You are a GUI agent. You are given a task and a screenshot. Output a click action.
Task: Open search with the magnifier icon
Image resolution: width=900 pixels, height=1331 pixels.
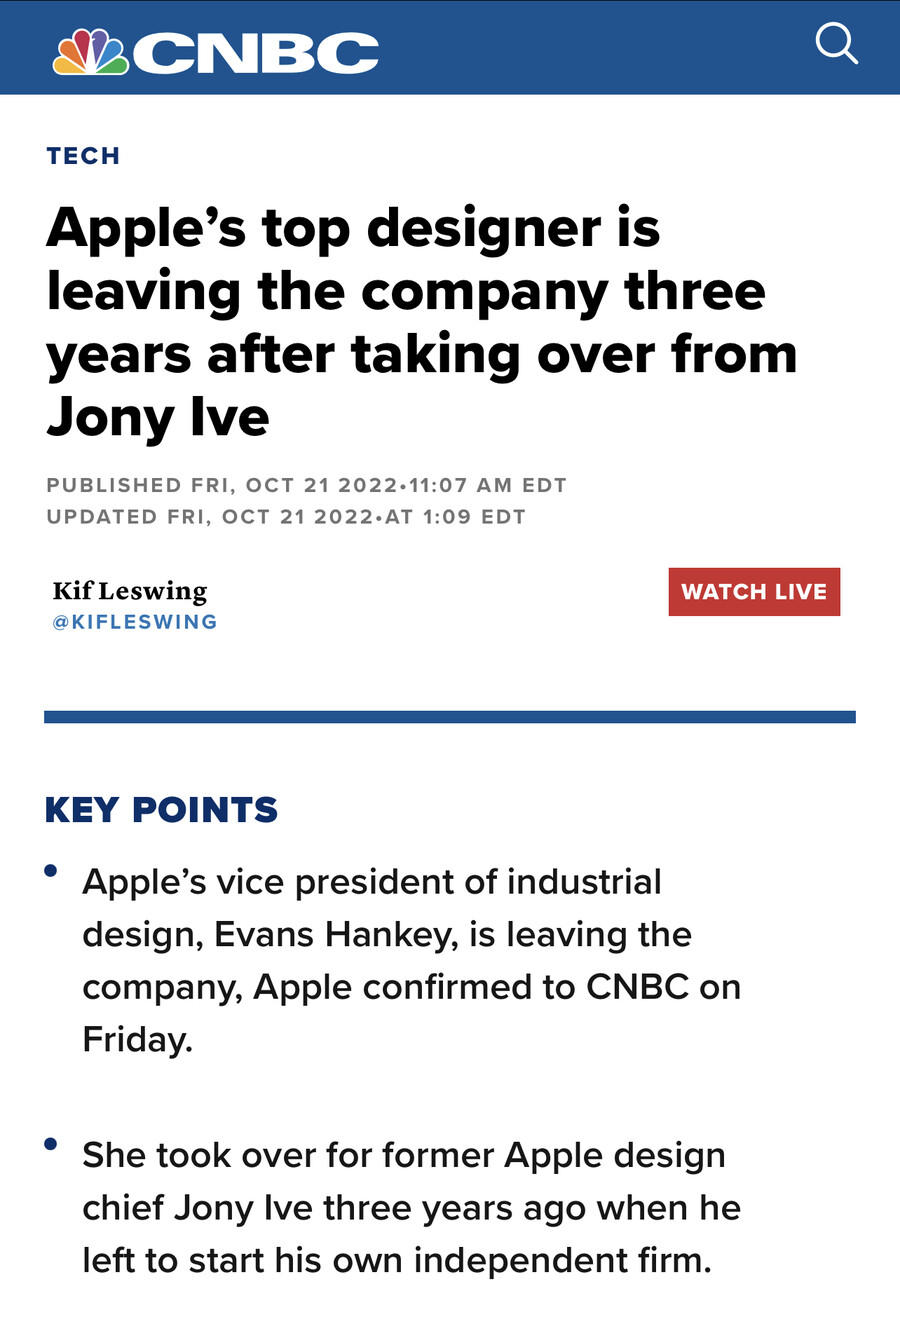(836, 44)
